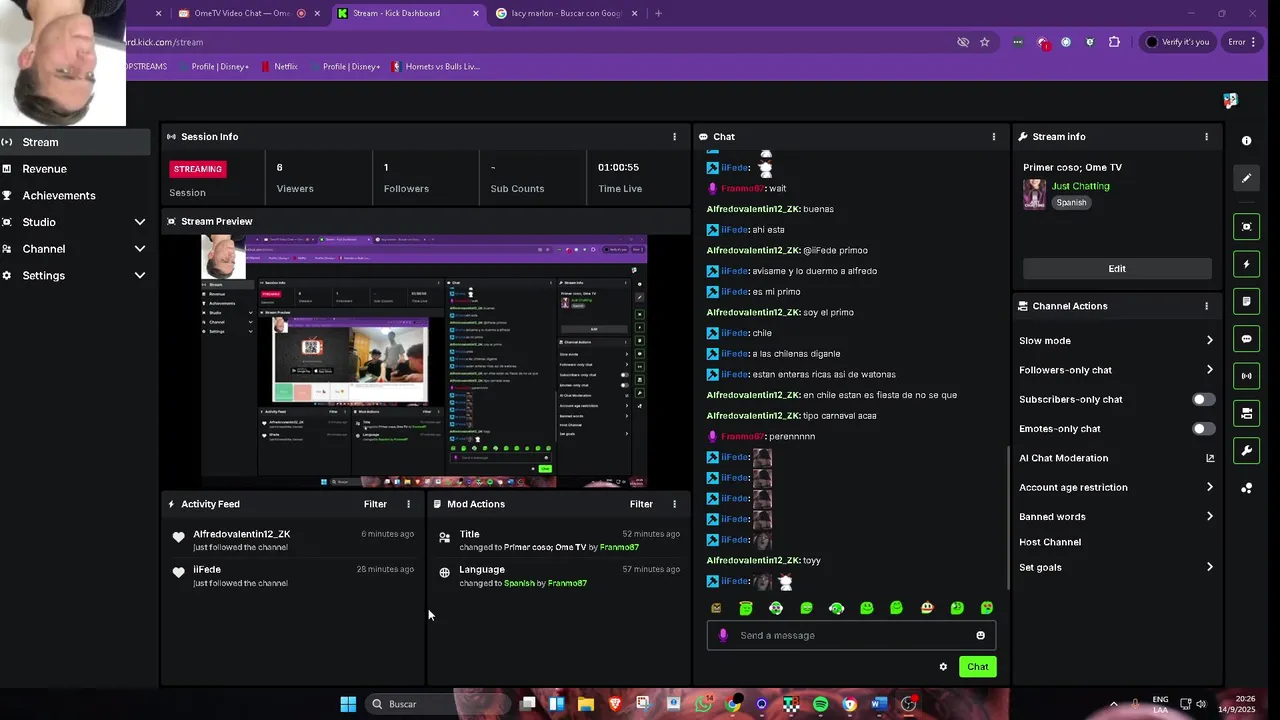Screen dimensions: 1280x720
Task: Toggle the broadcast Session Info widget icon
Action: (1246, 376)
